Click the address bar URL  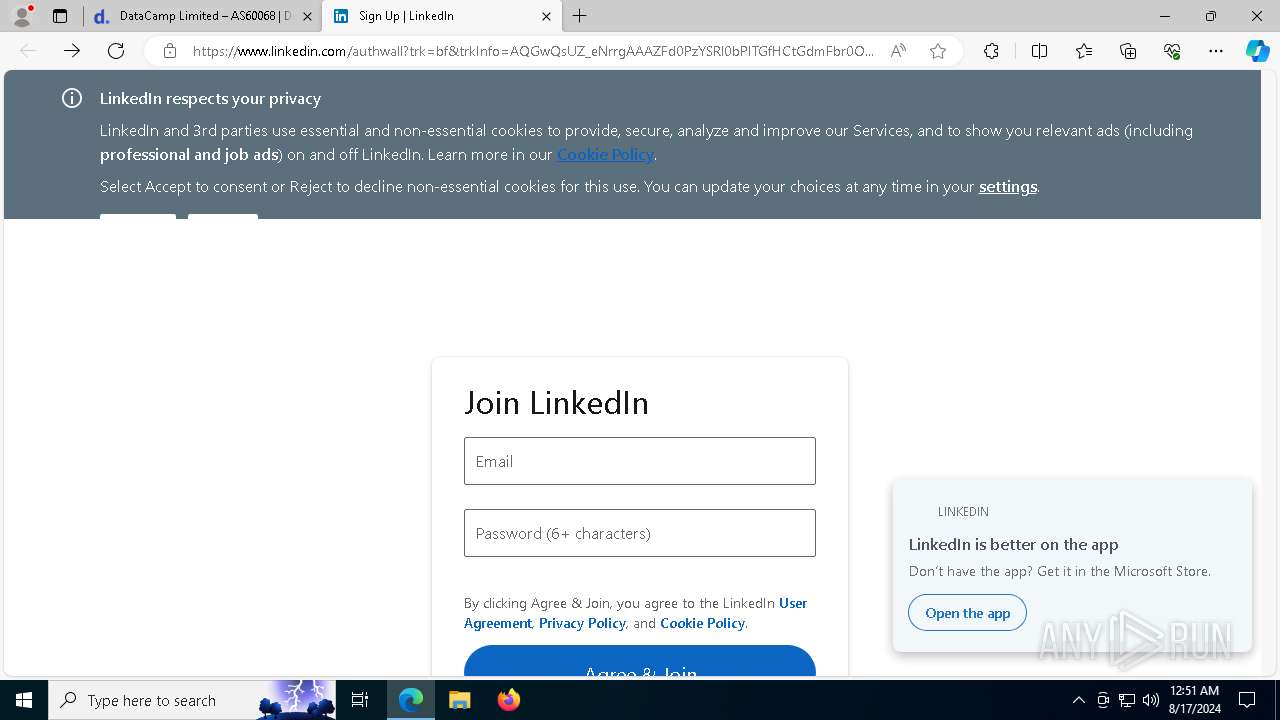click(x=533, y=51)
